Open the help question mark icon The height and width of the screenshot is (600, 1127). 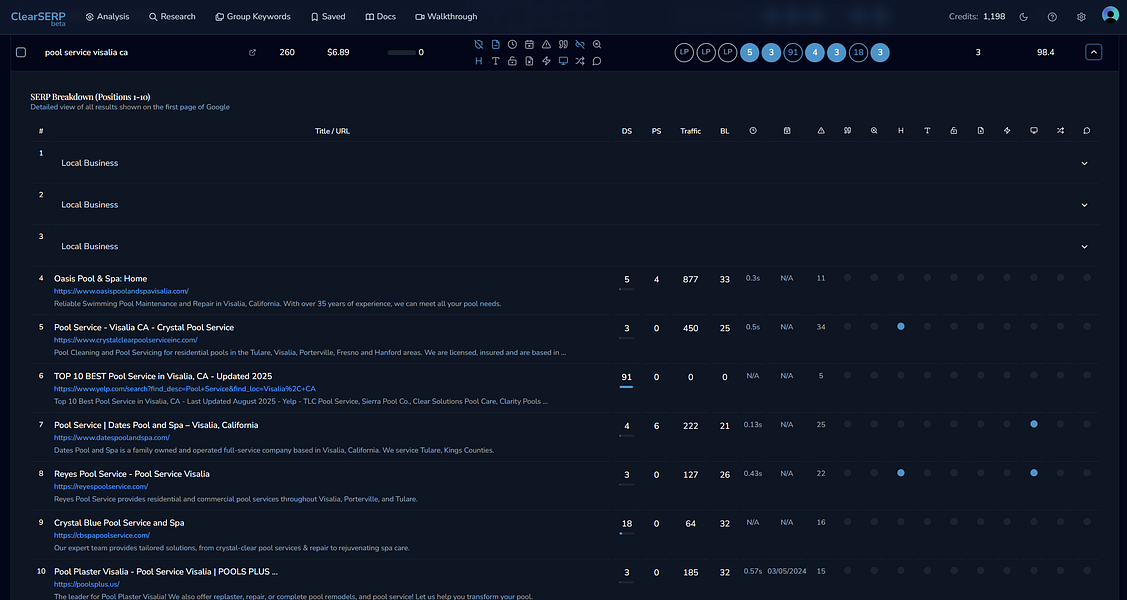(1052, 17)
